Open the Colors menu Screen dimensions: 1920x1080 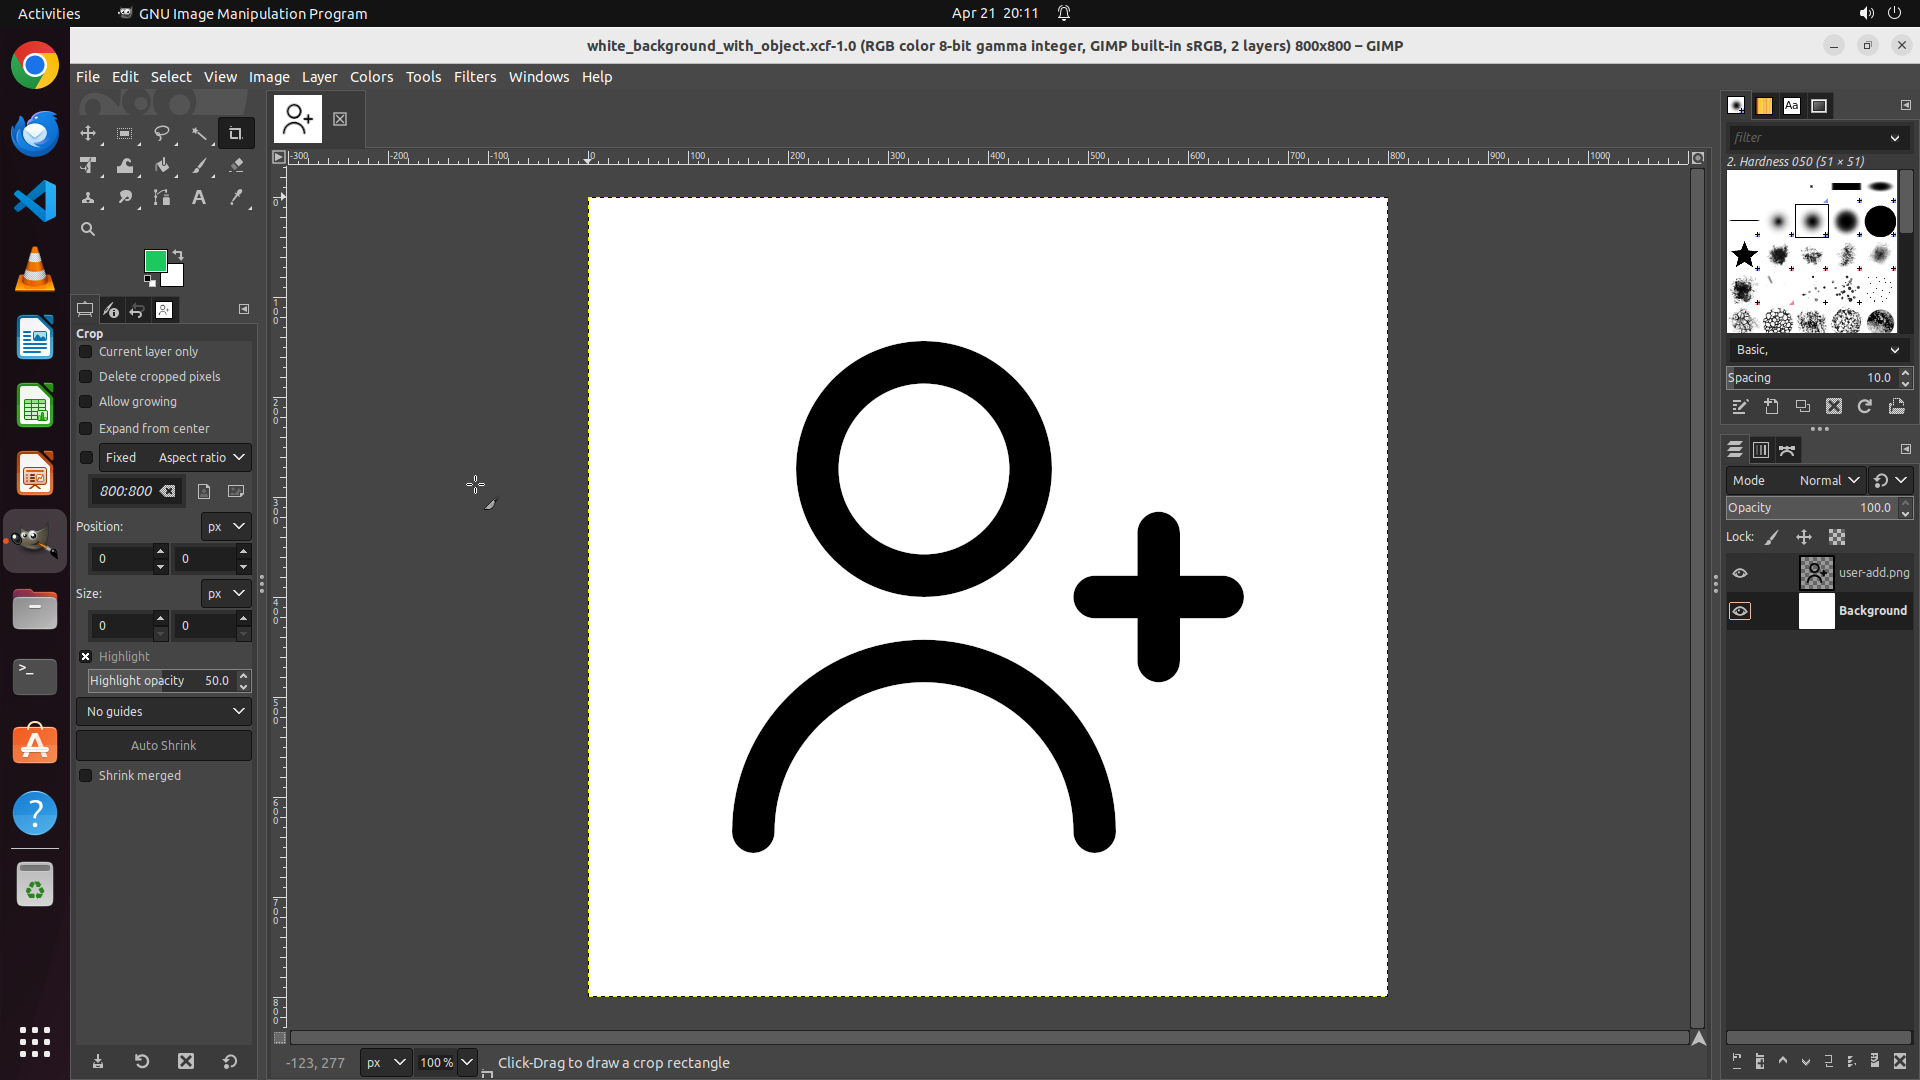pyautogui.click(x=371, y=77)
